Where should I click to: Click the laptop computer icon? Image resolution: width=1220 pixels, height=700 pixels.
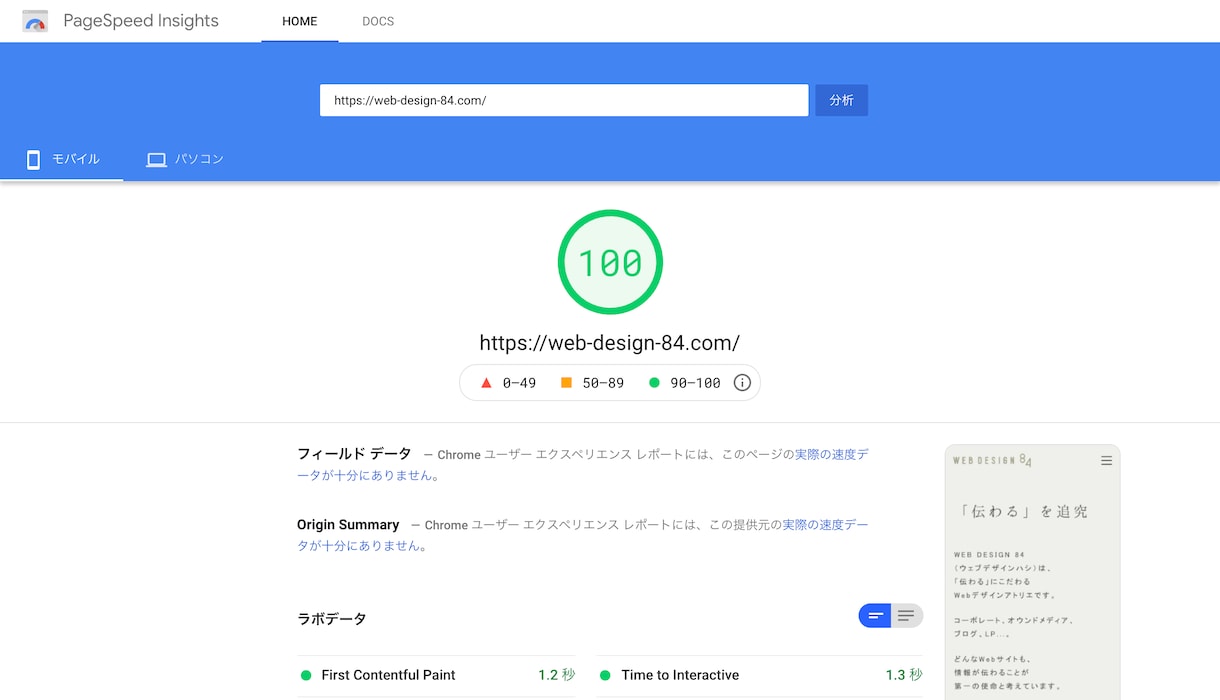(x=156, y=160)
